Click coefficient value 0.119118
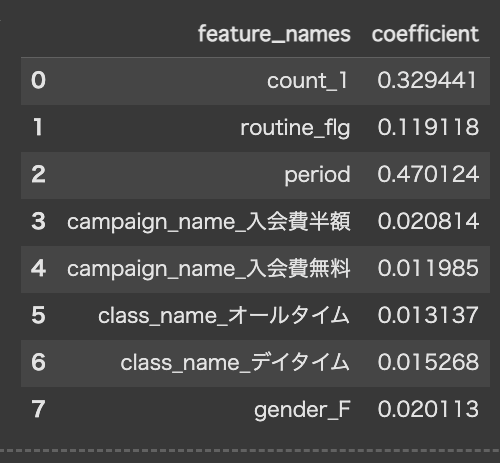500x463 pixels. [428, 127]
